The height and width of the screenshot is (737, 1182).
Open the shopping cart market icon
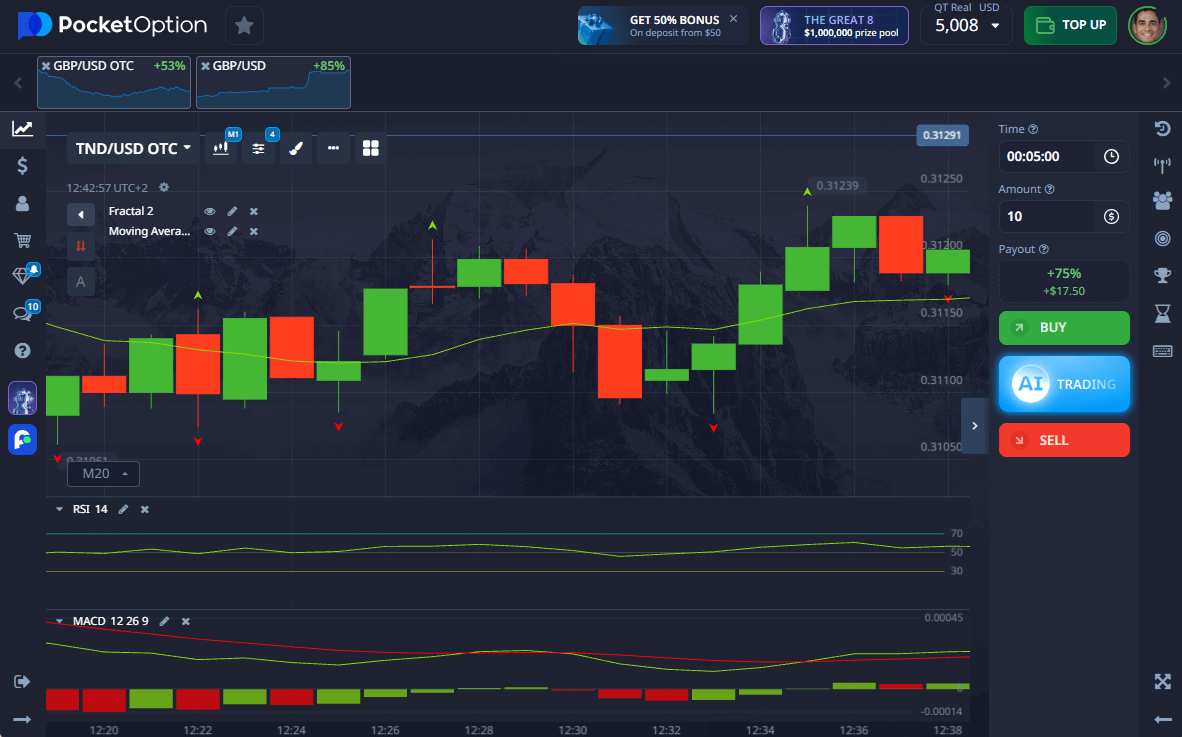(x=22, y=240)
